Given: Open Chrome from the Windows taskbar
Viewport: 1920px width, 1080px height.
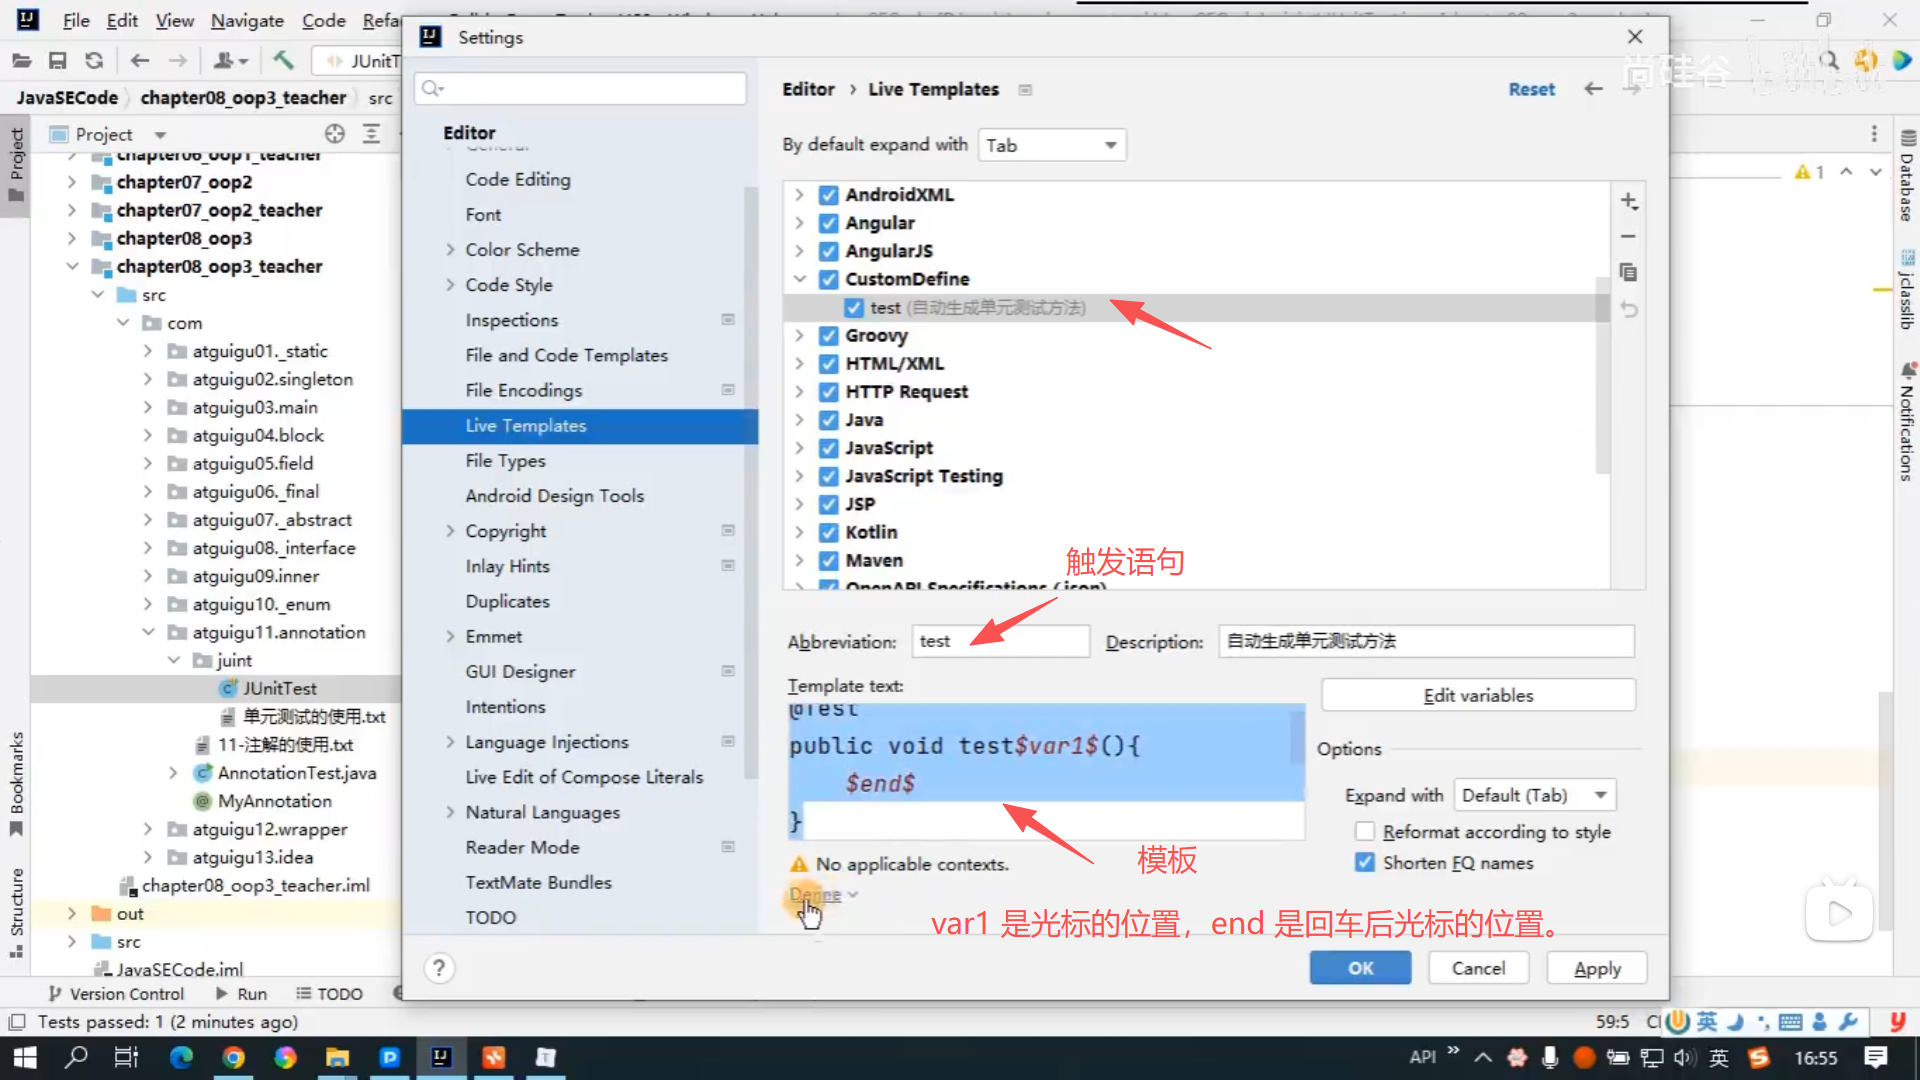Looking at the screenshot, I should click(233, 1057).
